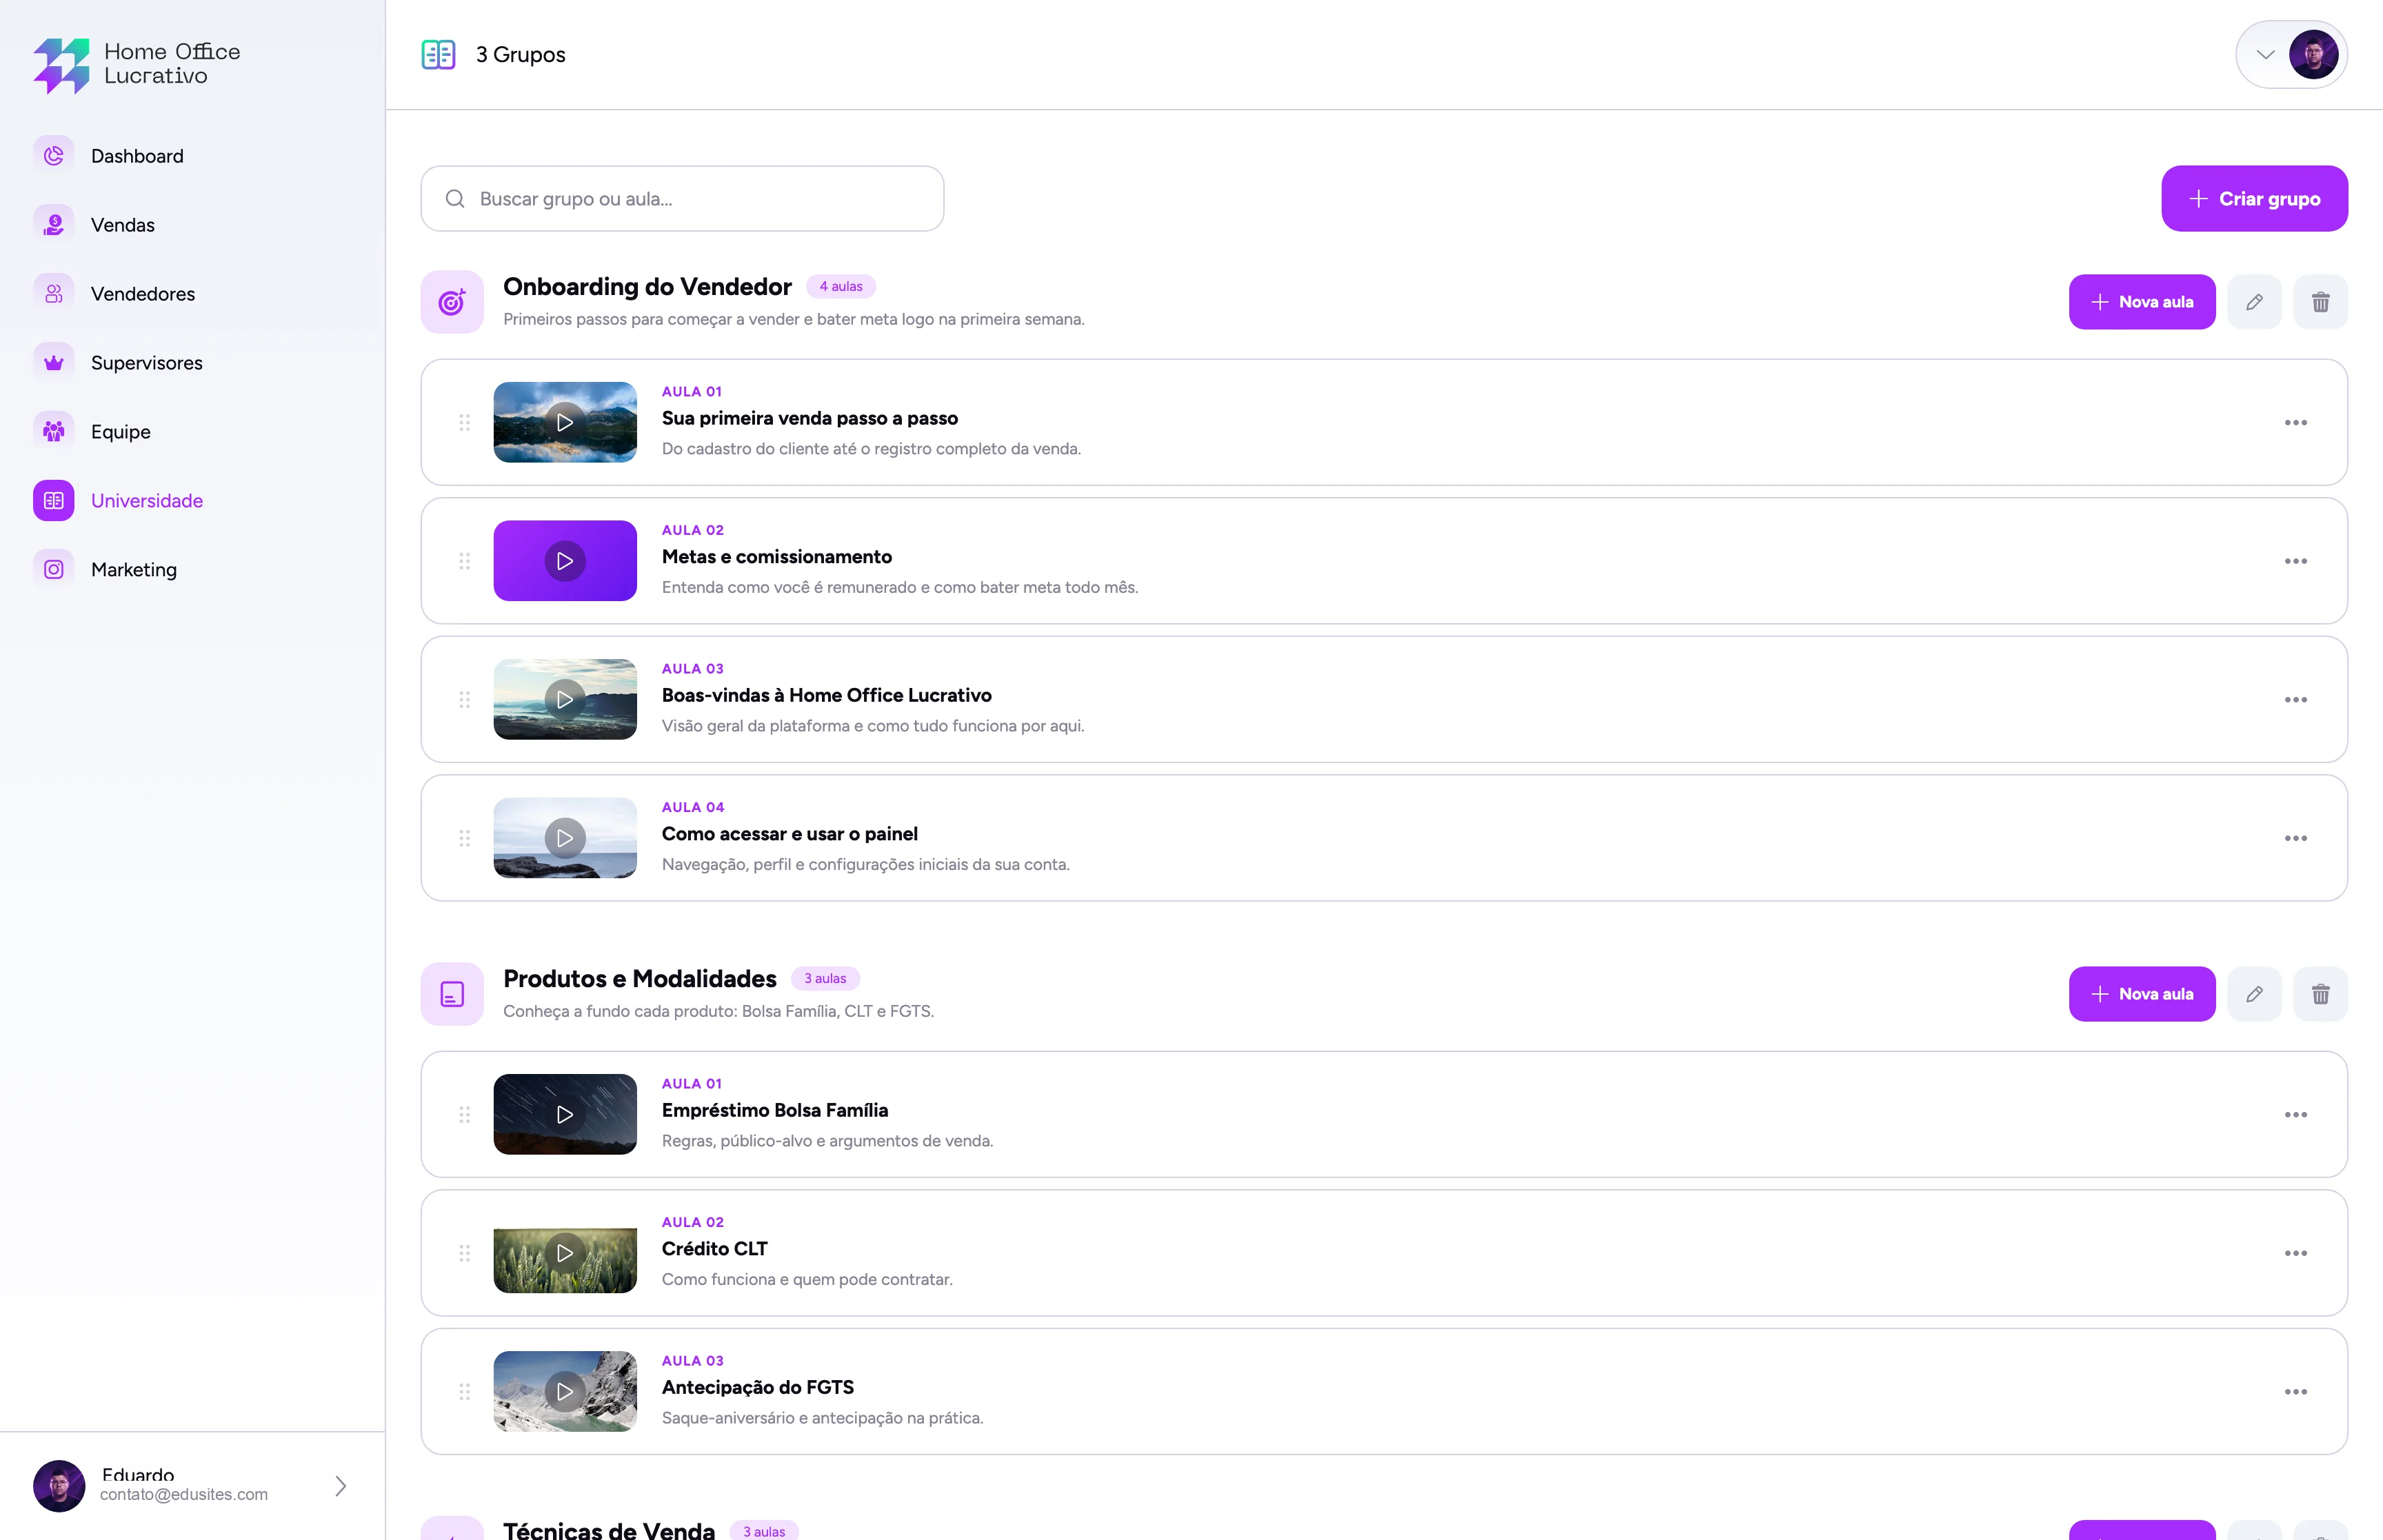Viewport: 2383px width, 1540px height.
Task: Open the profile dropdown chevron at top right
Action: pyautogui.click(x=2265, y=54)
